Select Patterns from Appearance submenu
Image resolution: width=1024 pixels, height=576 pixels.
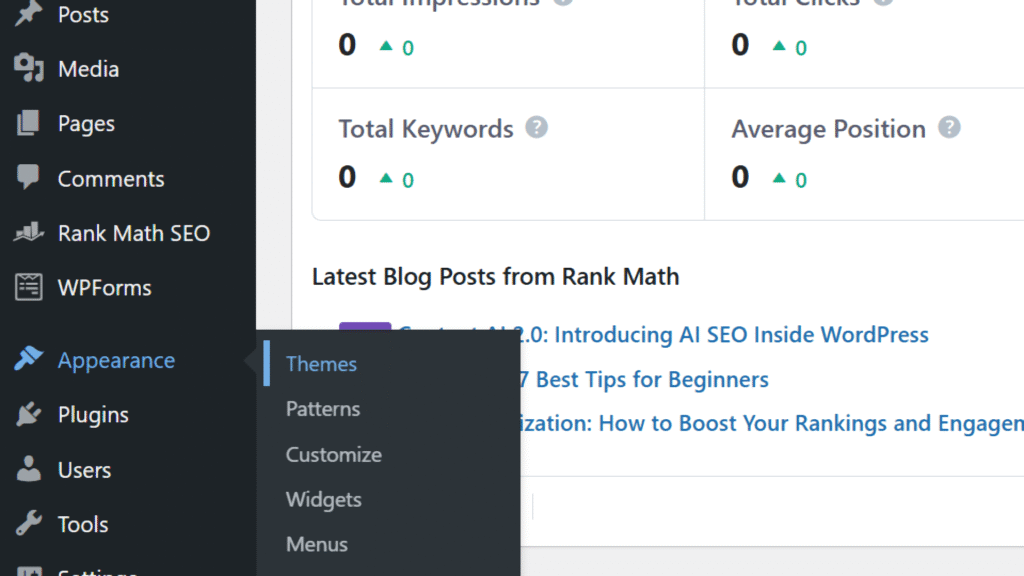tap(322, 409)
